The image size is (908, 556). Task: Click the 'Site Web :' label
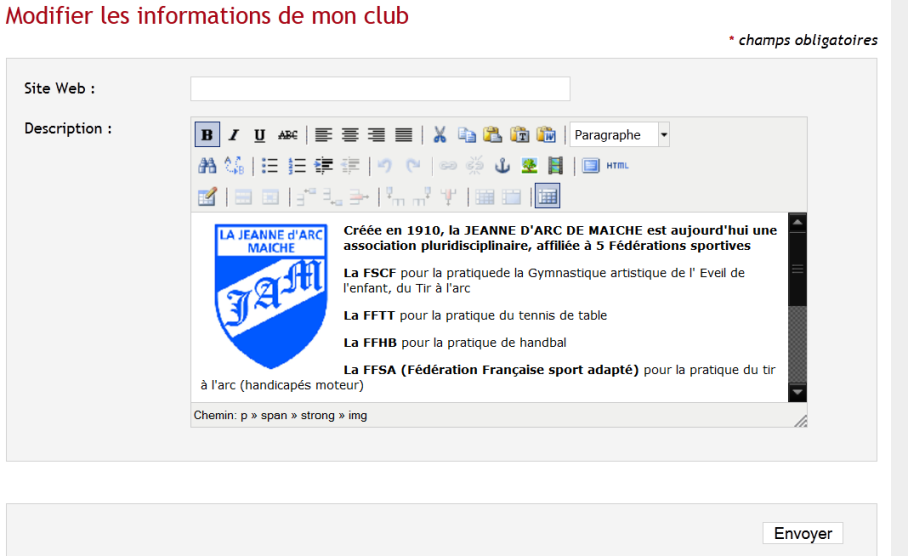[x=59, y=89]
